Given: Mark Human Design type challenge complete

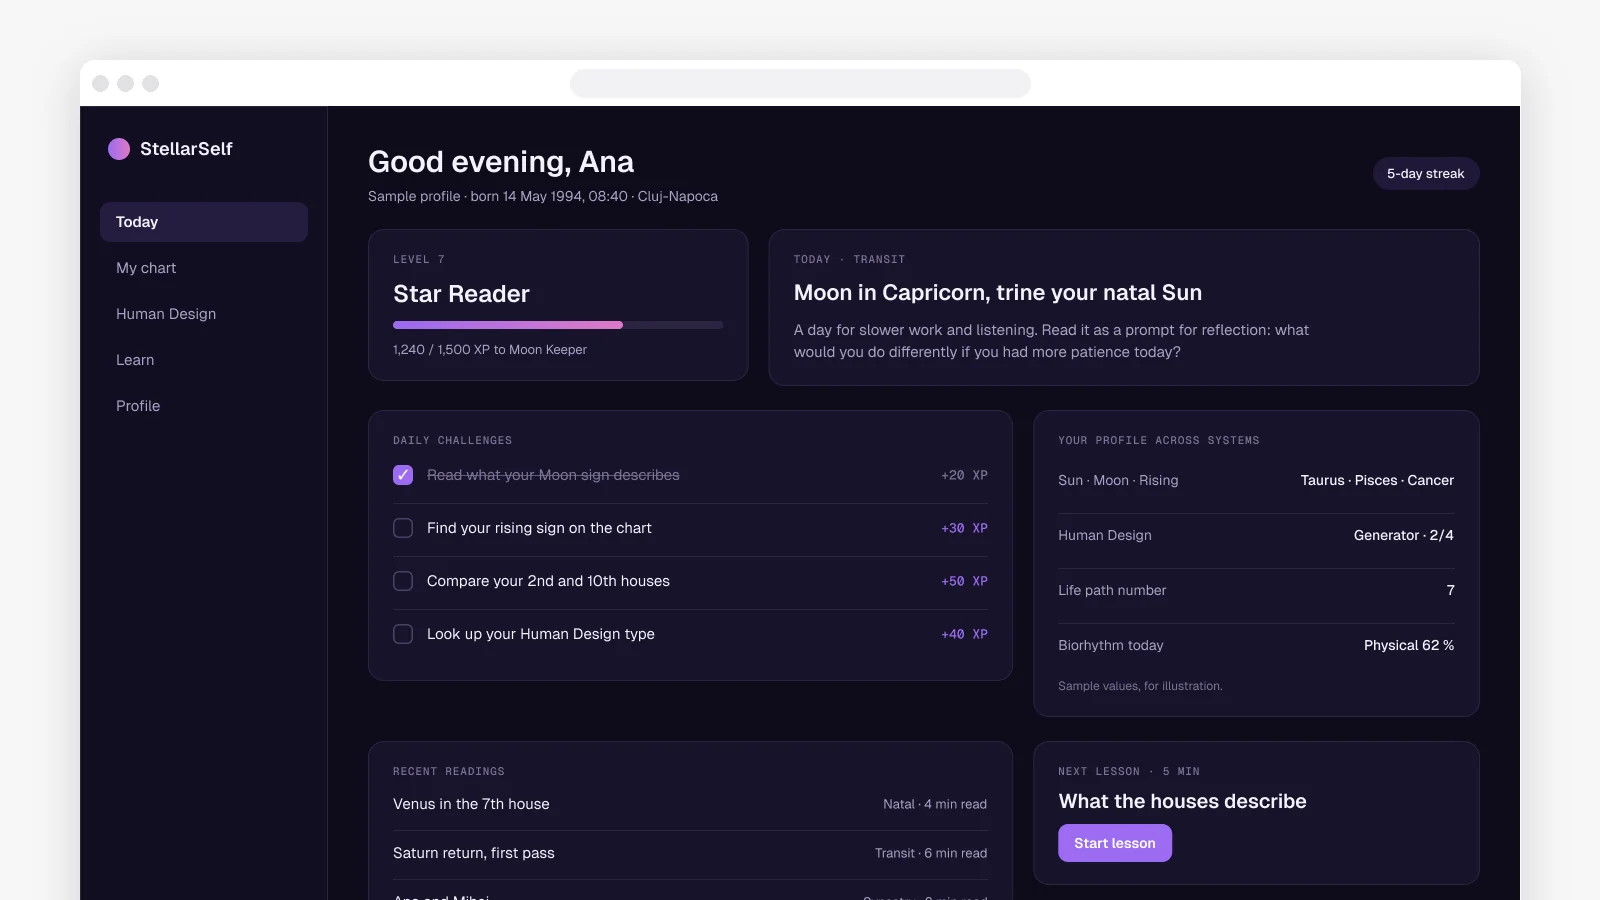Looking at the screenshot, I should tap(403, 634).
